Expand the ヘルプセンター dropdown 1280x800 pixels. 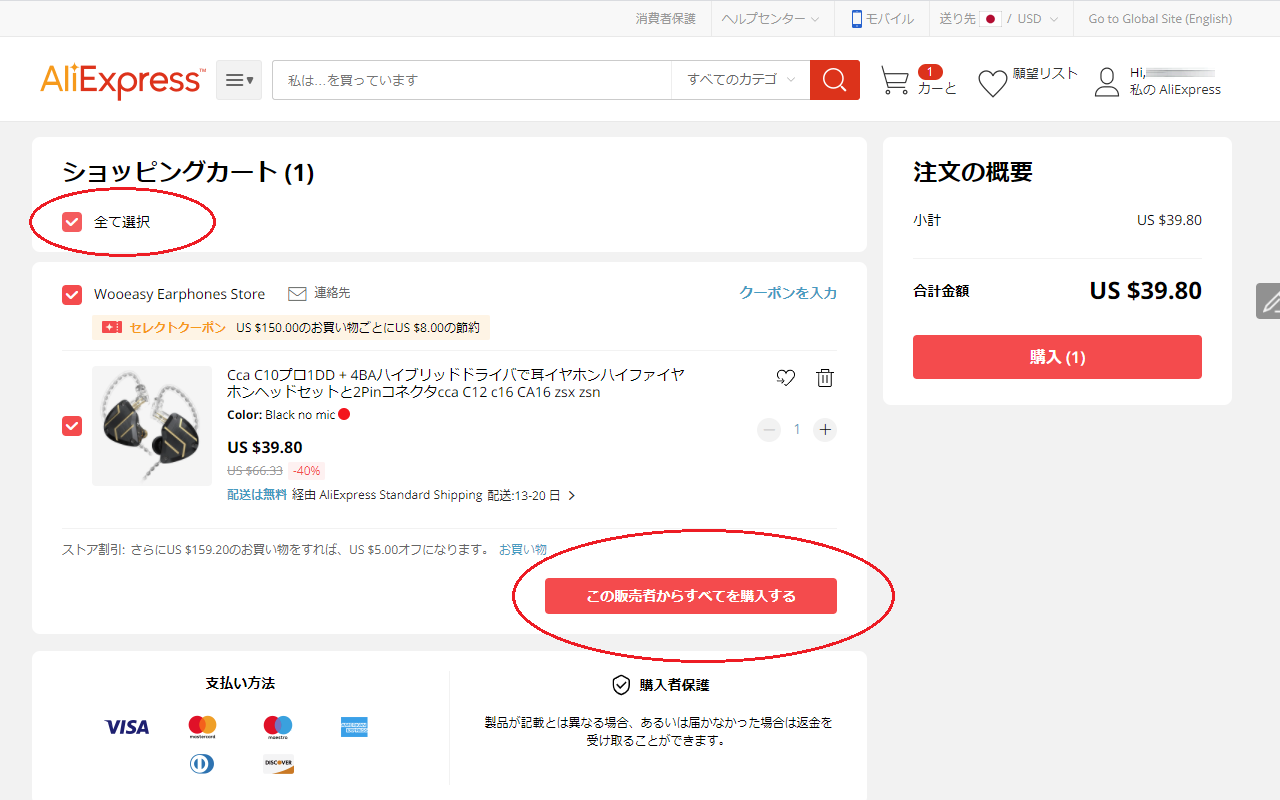[x=770, y=19]
